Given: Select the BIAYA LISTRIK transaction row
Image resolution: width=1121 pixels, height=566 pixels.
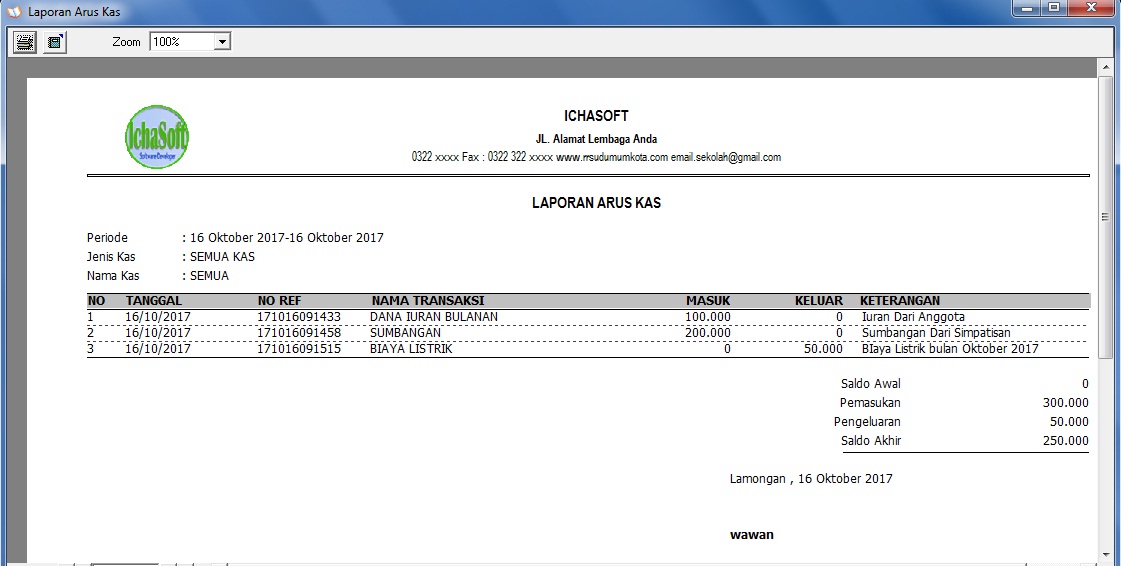Looking at the screenshot, I should pyautogui.click(x=411, y=349).
